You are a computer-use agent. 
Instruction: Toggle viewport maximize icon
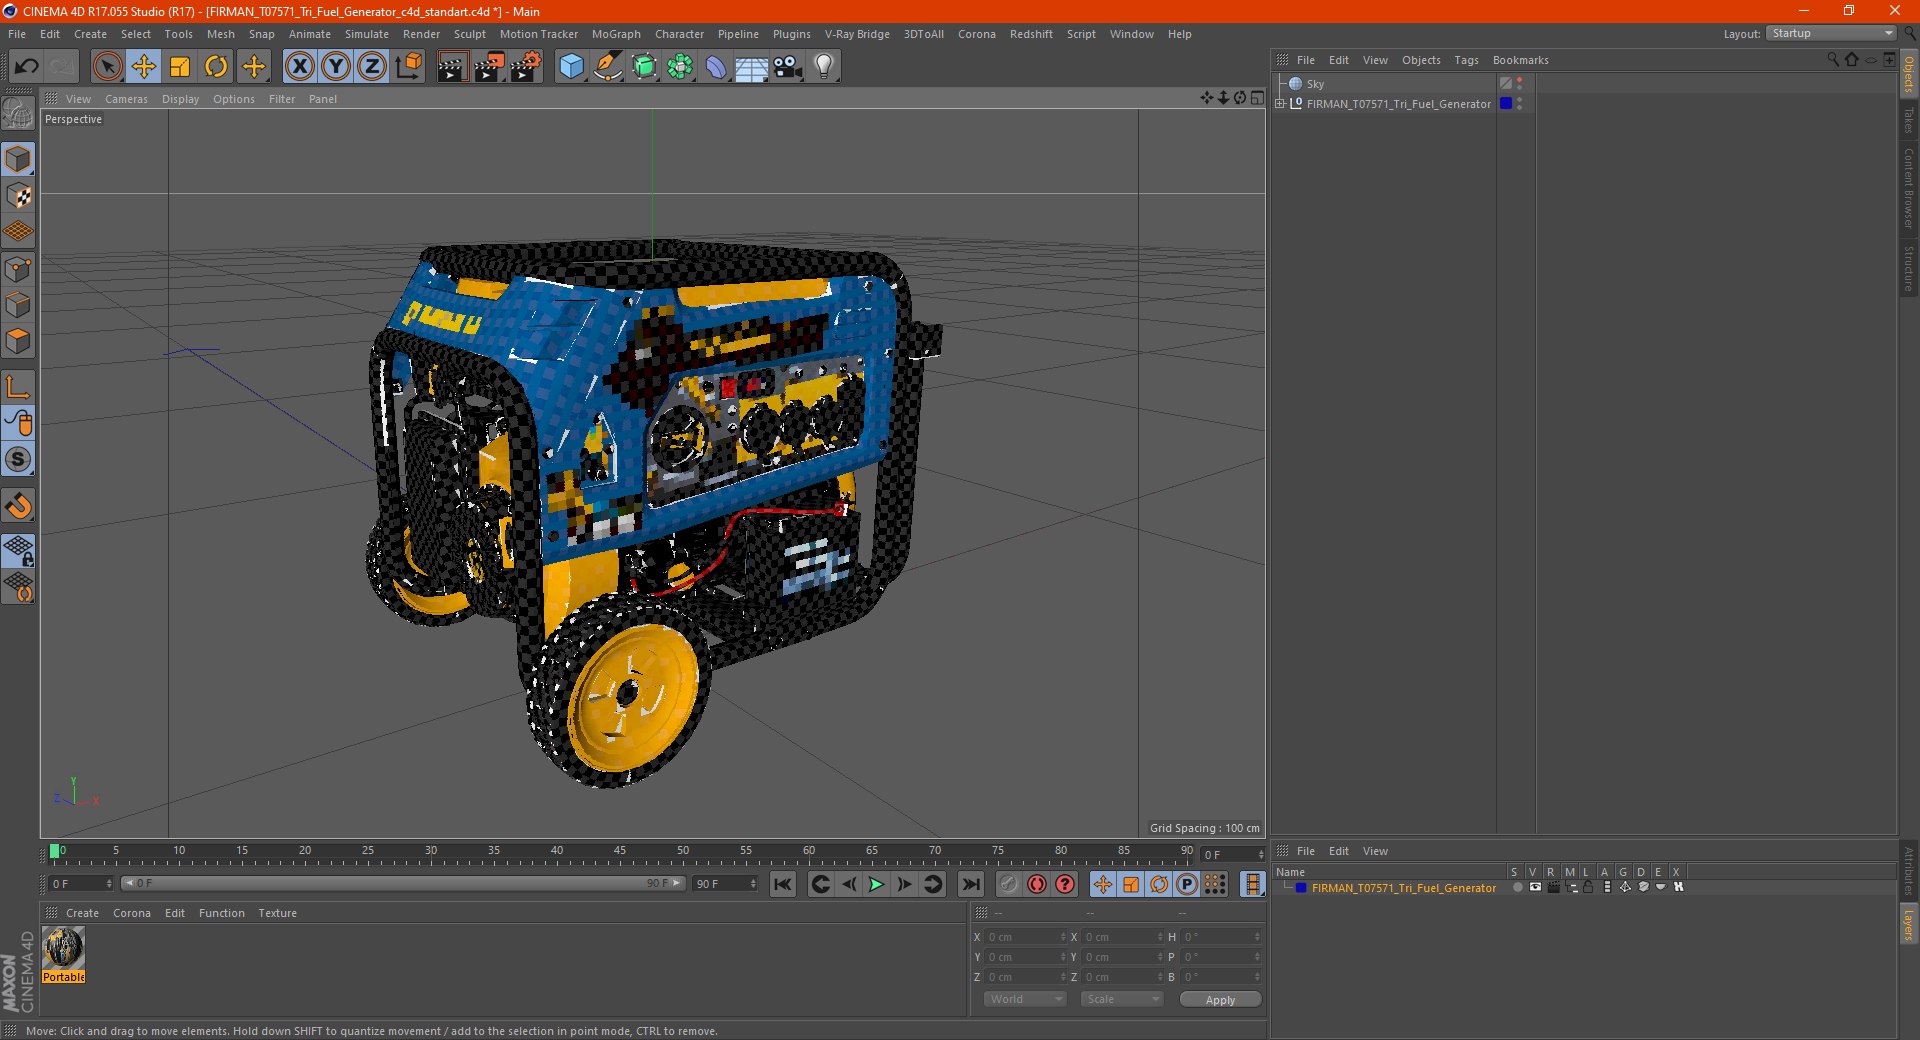pos(1257,98)
